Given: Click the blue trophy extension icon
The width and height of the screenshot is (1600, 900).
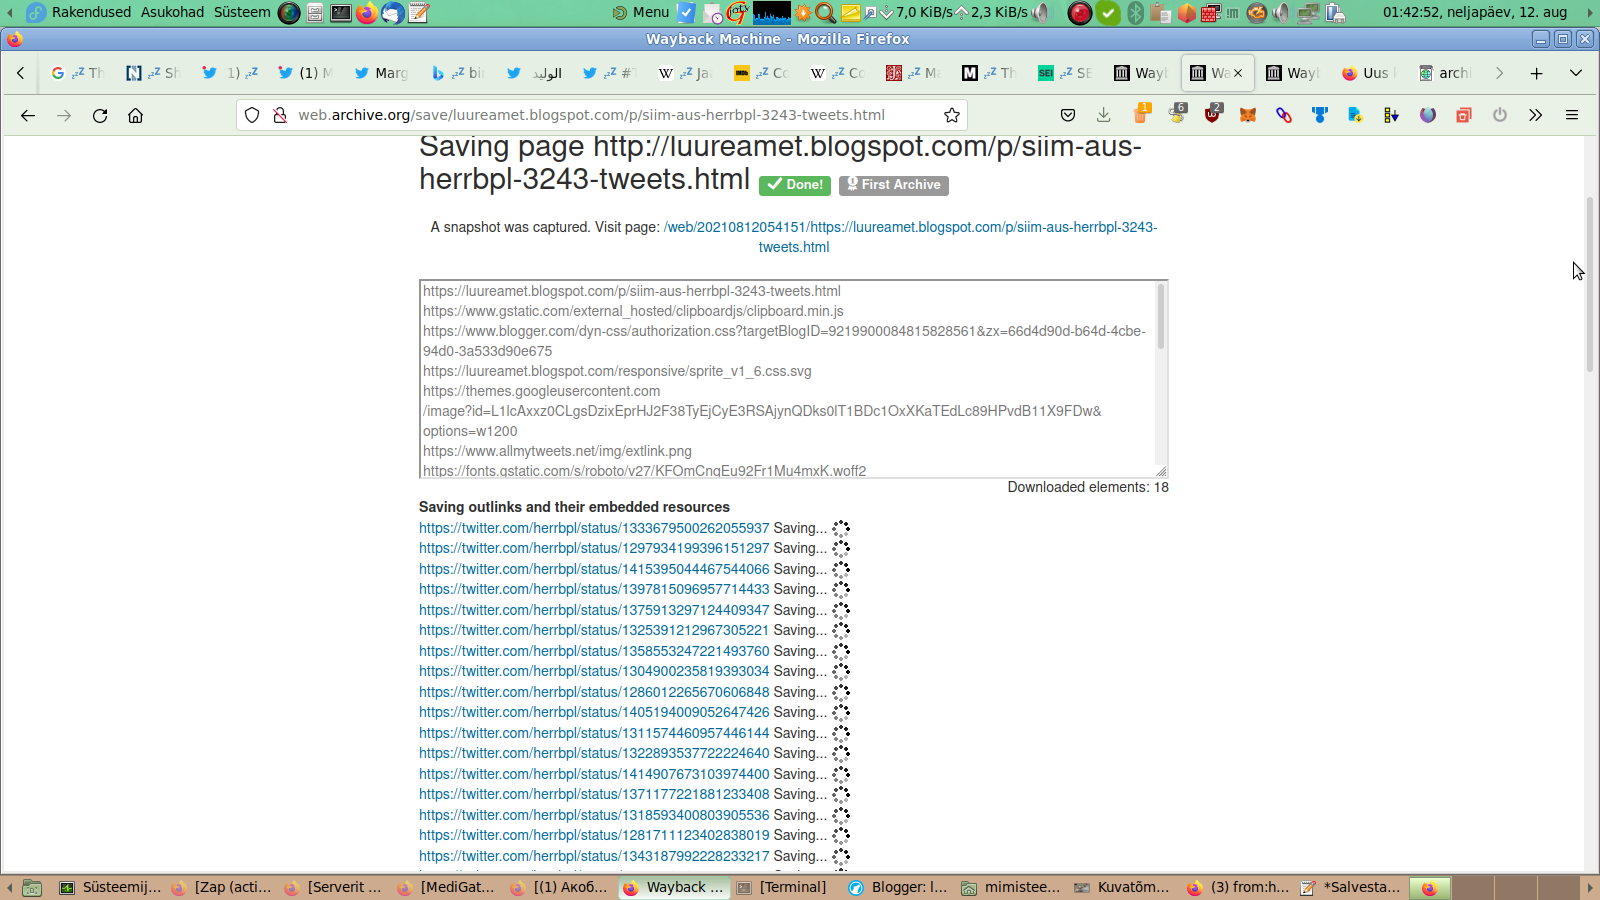Looking at the screenshot, I should (1320, 115).
